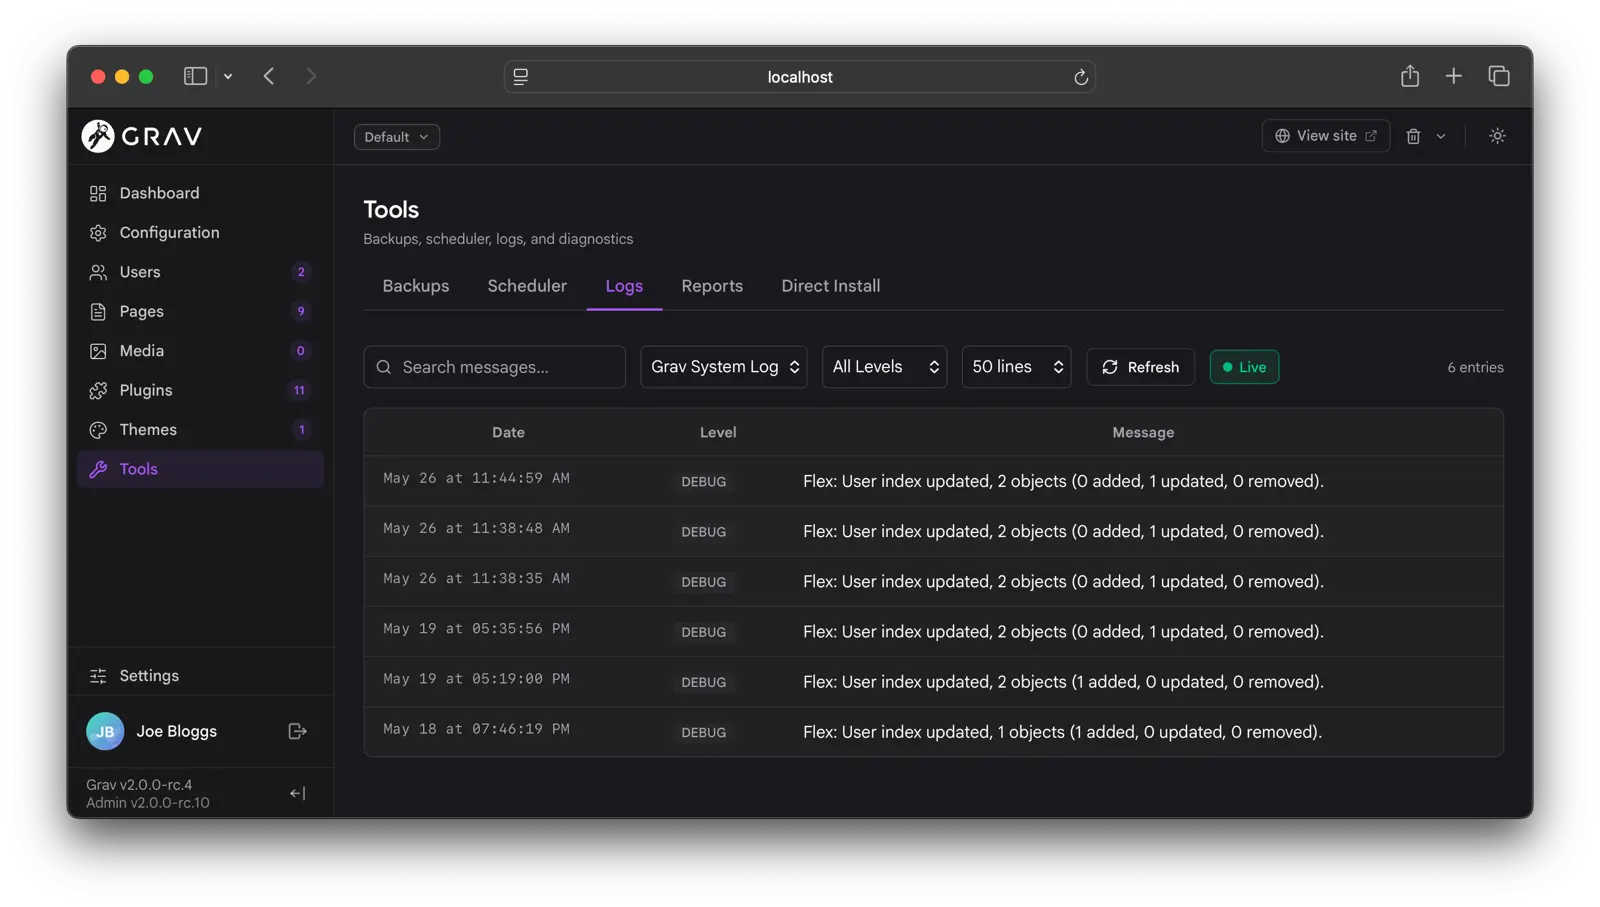Click the Level column header
The image size is (1600, 907).
click(x=718, y=433)
